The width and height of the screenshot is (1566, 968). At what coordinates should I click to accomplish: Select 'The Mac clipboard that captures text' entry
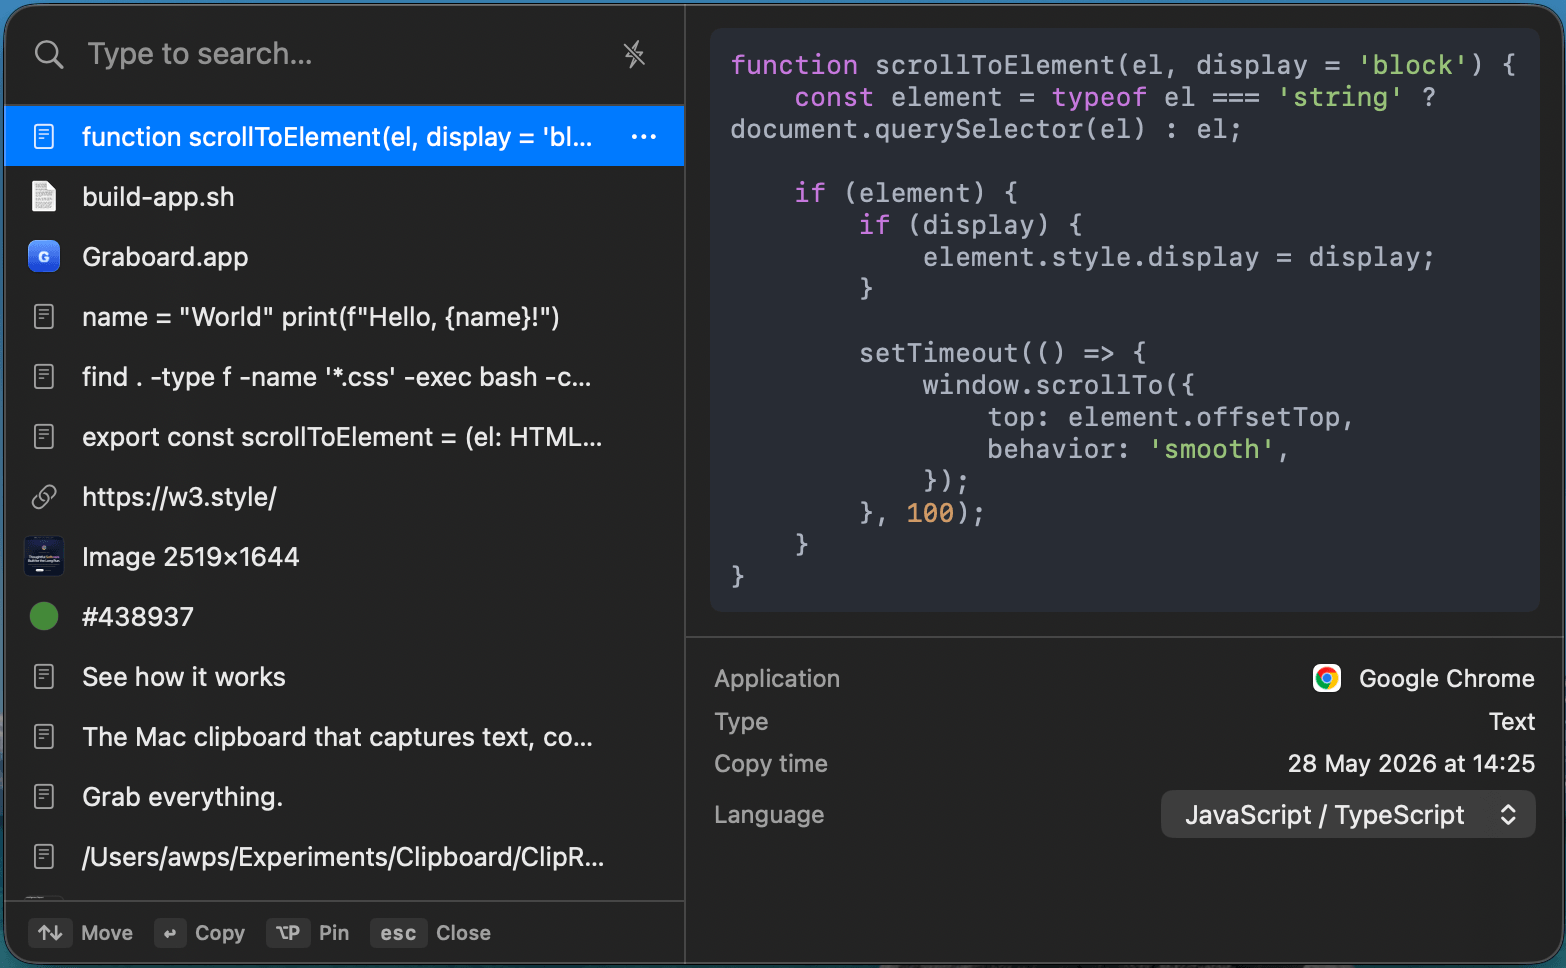point(344,737)
